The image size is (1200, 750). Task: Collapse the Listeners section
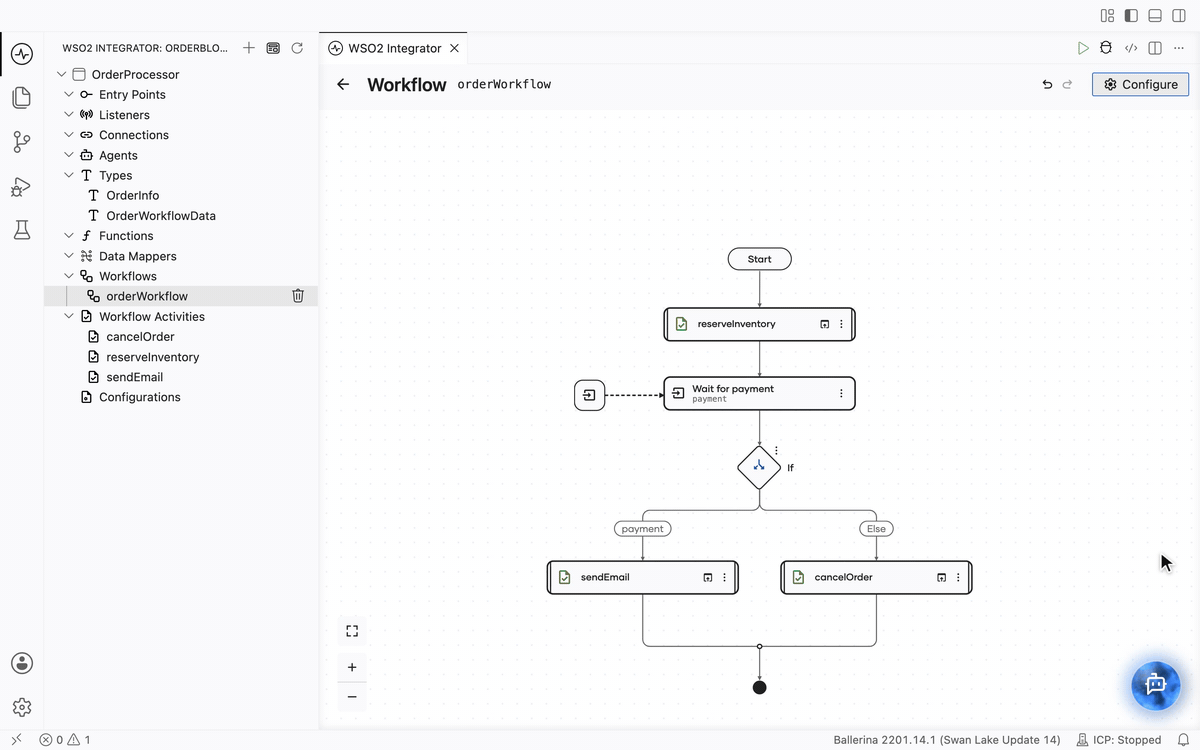69,115
